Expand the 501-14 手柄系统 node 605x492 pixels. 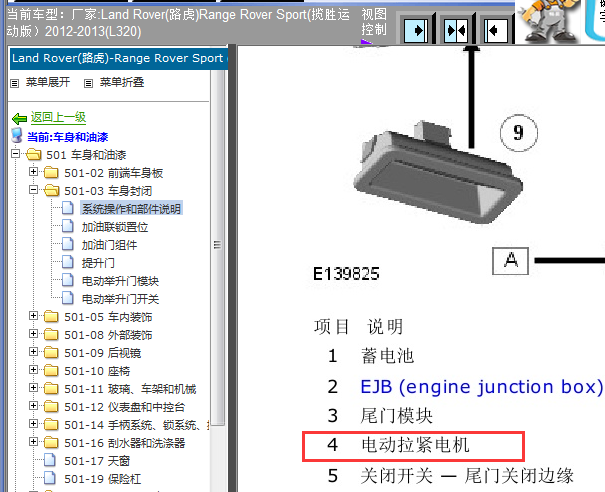34,424
